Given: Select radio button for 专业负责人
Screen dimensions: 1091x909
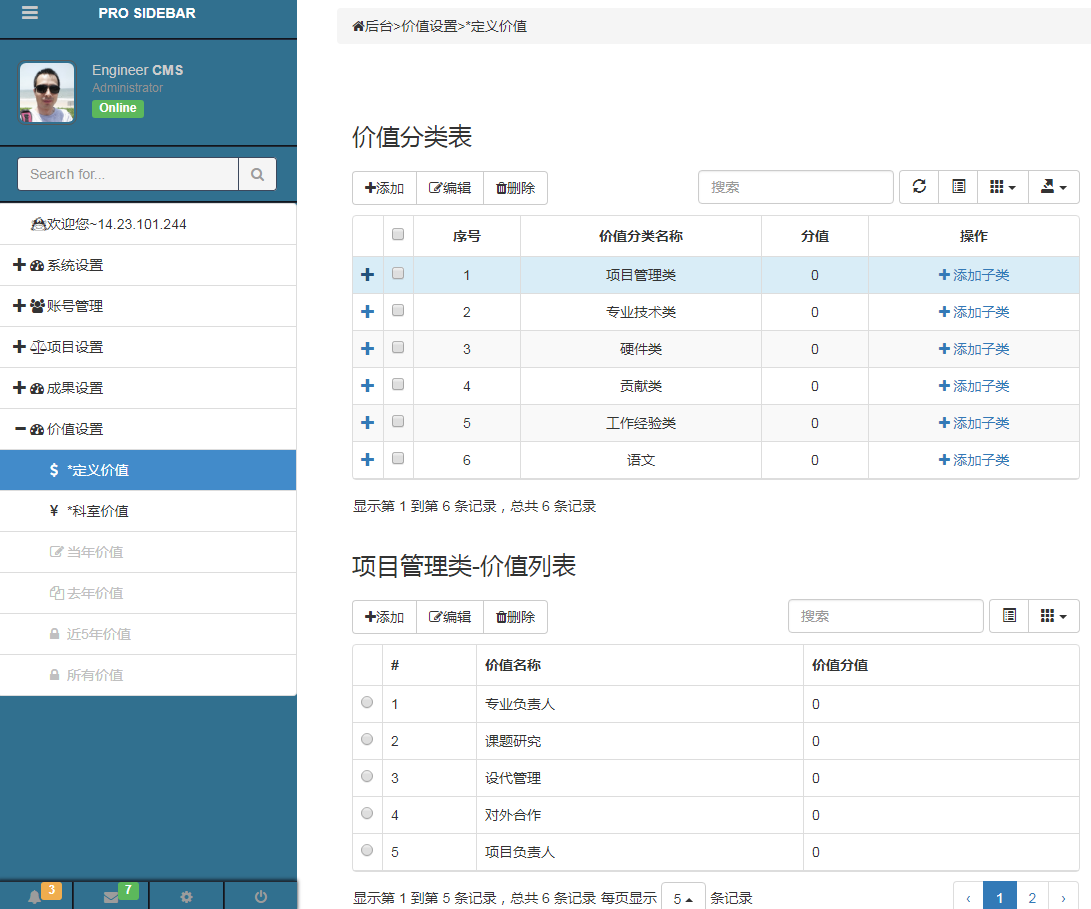Looking at the screenshot, I should [x=367, y=702].
